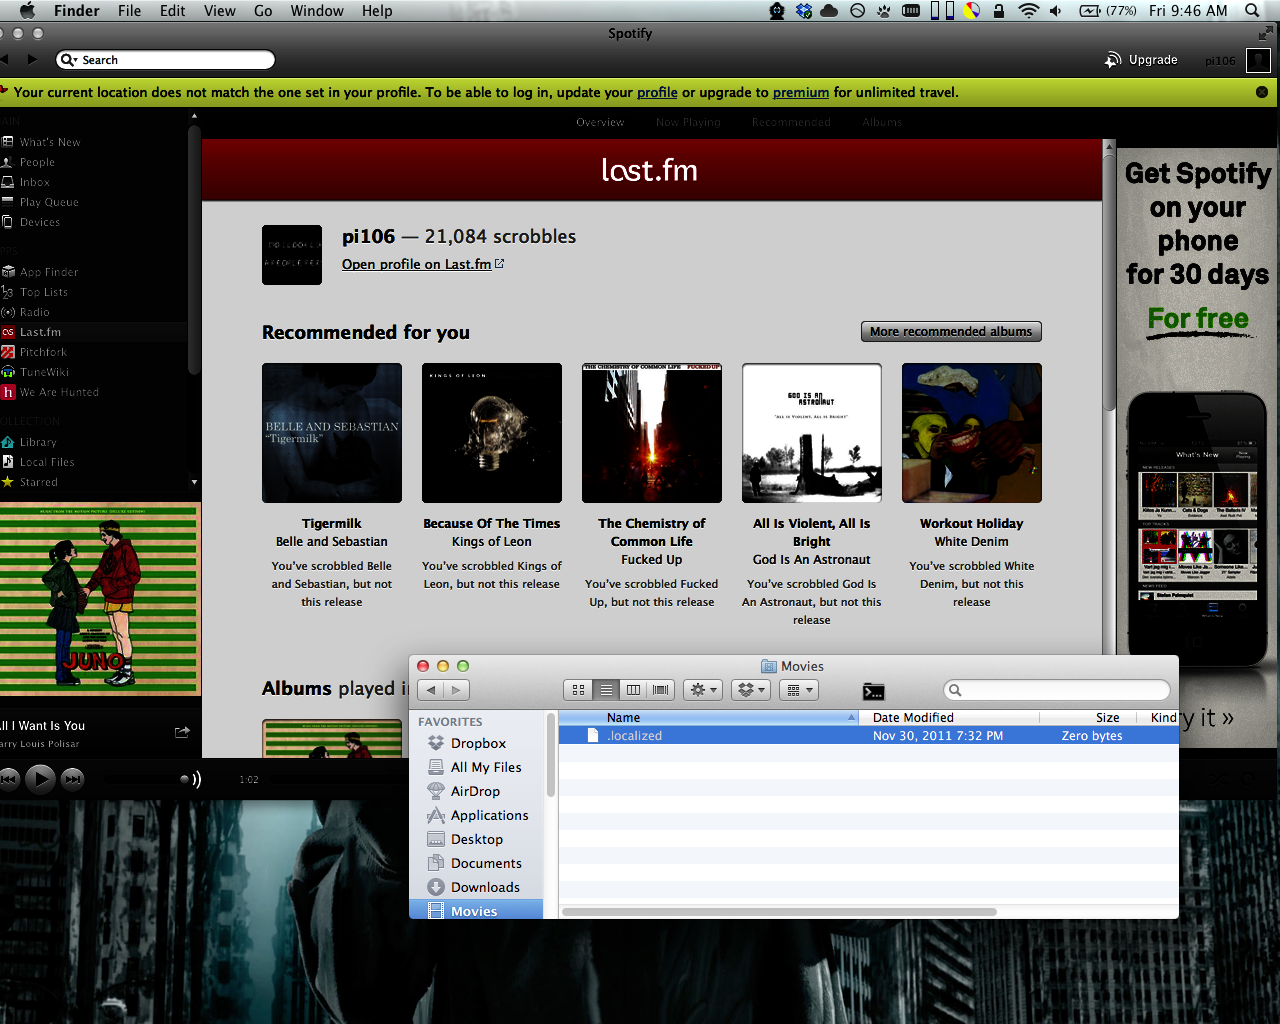This screenshot has width=1280, height=1024.
Task: Skip to the previous Spotify track
Action: pos(9,778)
